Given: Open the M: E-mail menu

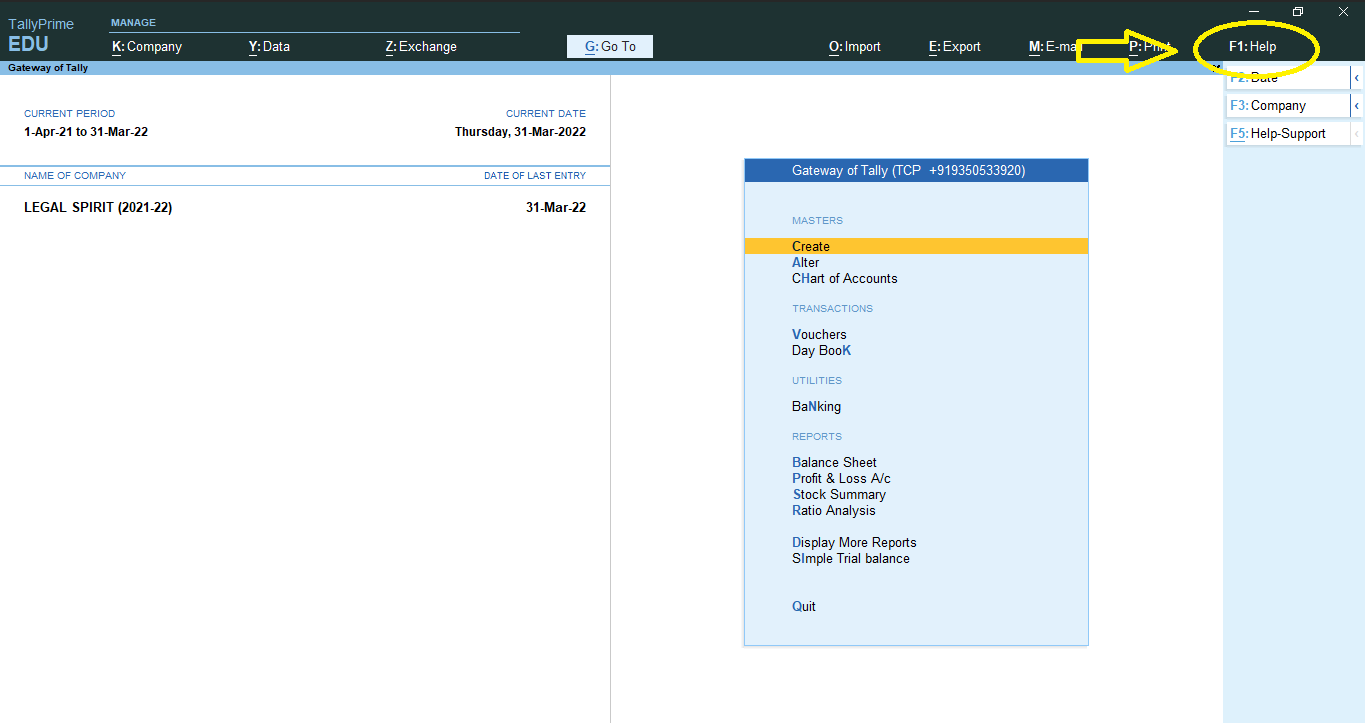Looking at the screenshot, I should tap(1056, 47).
